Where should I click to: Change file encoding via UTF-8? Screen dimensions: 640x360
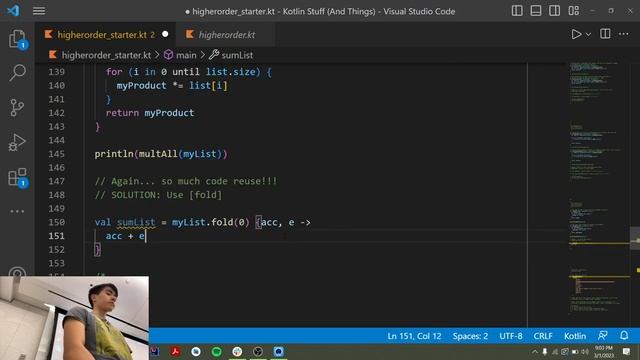[x=511, y=336]
